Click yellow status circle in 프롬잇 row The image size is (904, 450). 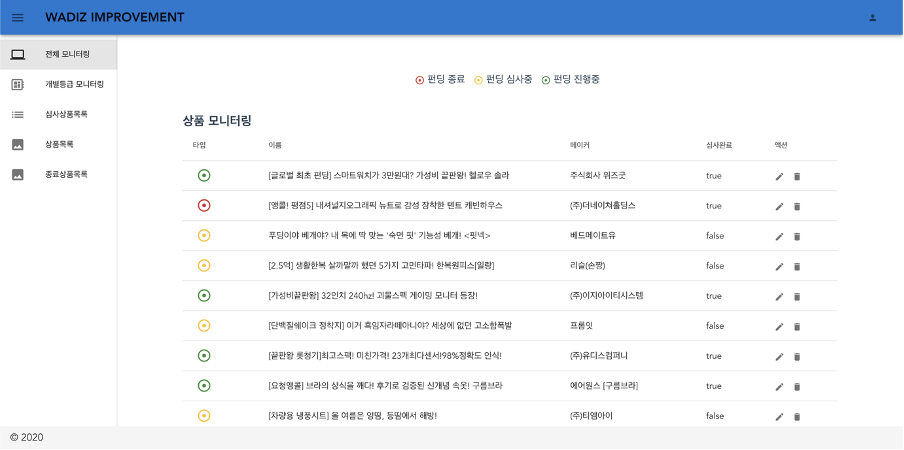(x=204, y=326)
